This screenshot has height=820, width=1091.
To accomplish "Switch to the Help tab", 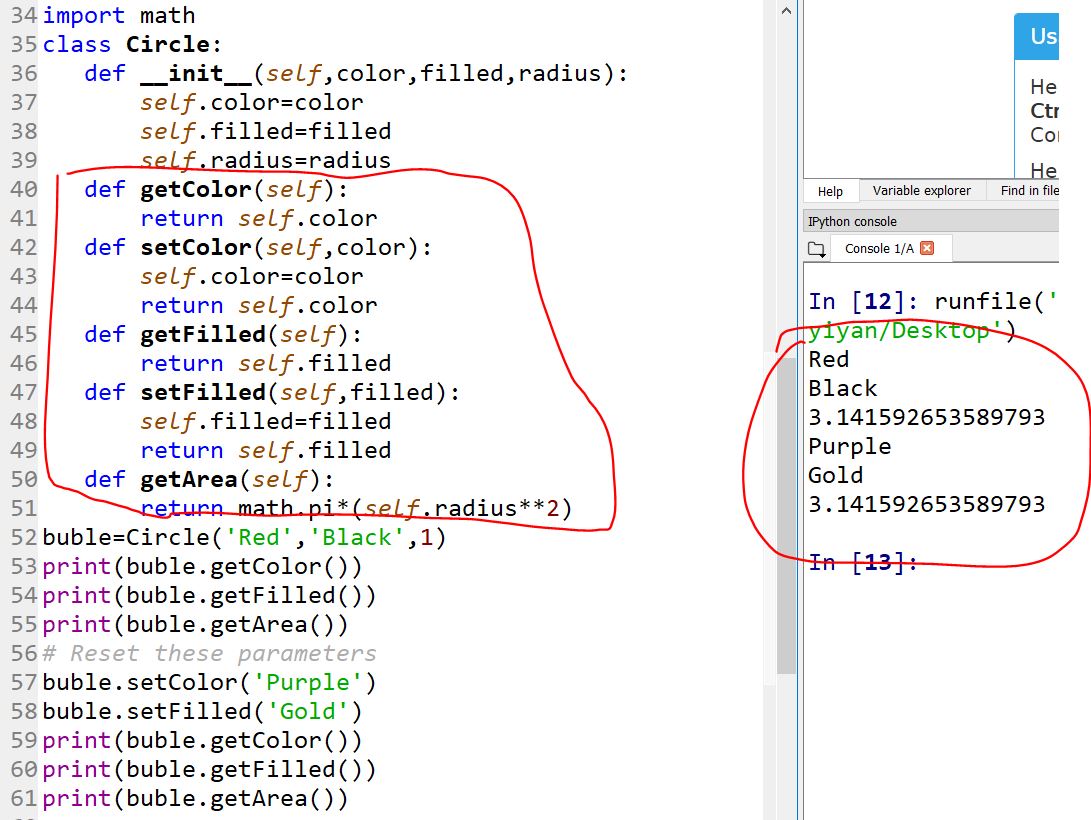I will coord(830,191).
